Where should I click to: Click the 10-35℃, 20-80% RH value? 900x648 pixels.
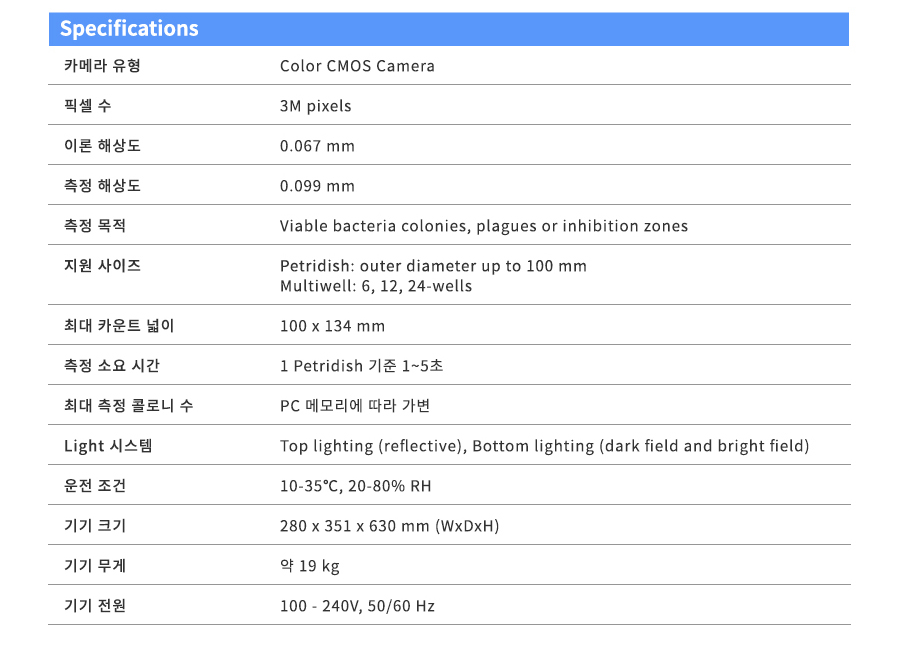tap(355, 486)
